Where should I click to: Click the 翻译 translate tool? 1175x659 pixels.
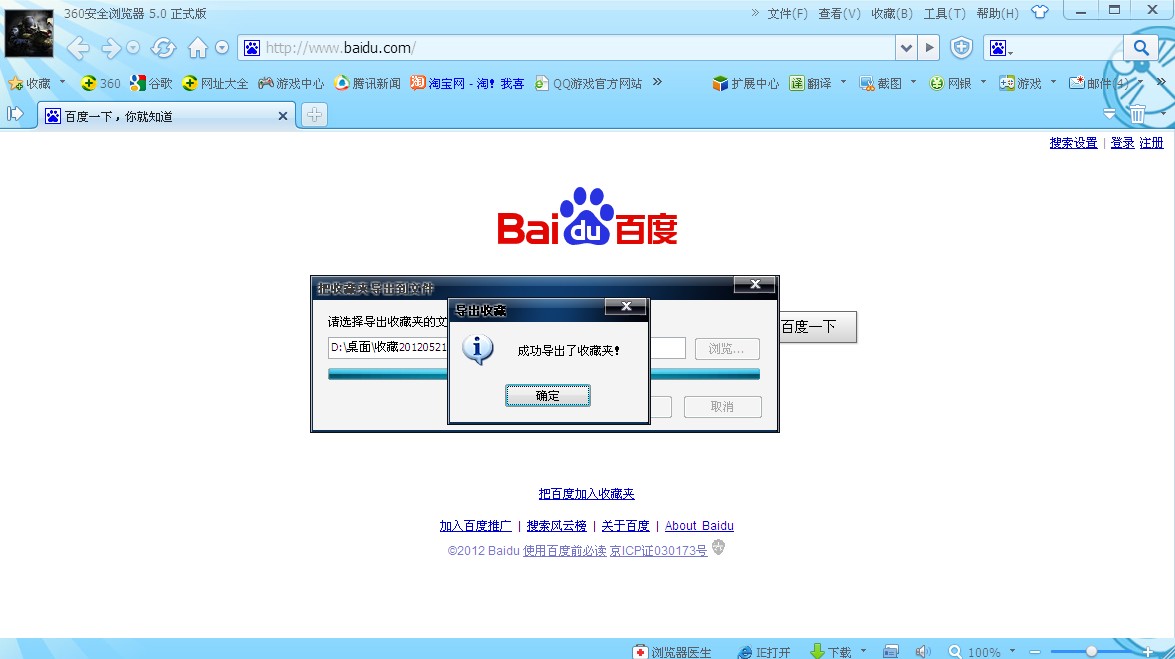[810, 83]
